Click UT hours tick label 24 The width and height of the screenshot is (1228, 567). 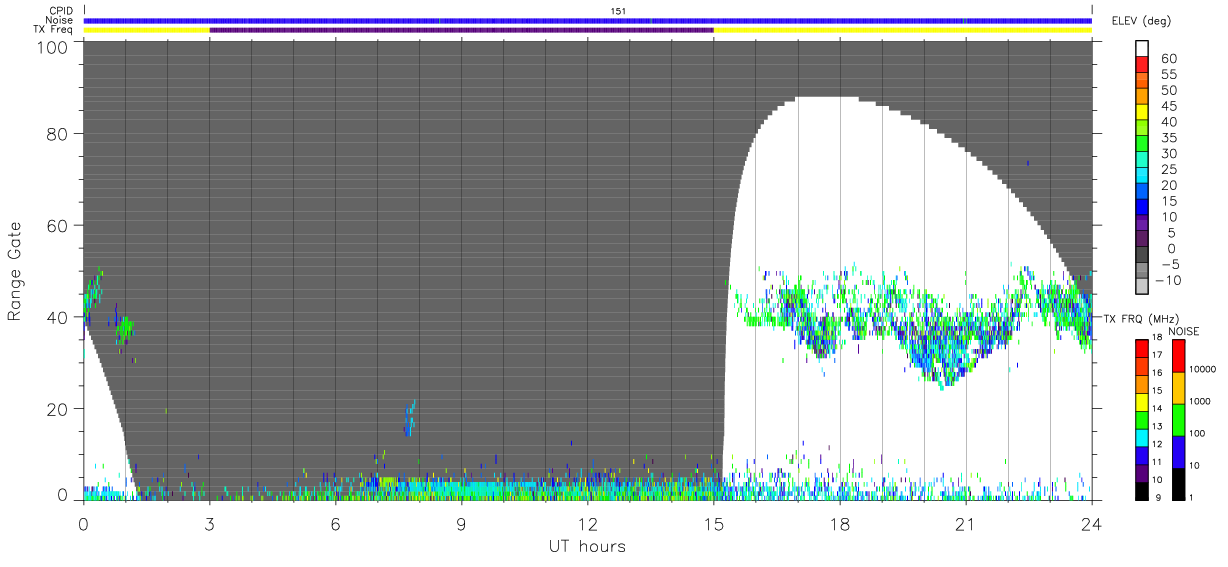[x=1092, y=523]
